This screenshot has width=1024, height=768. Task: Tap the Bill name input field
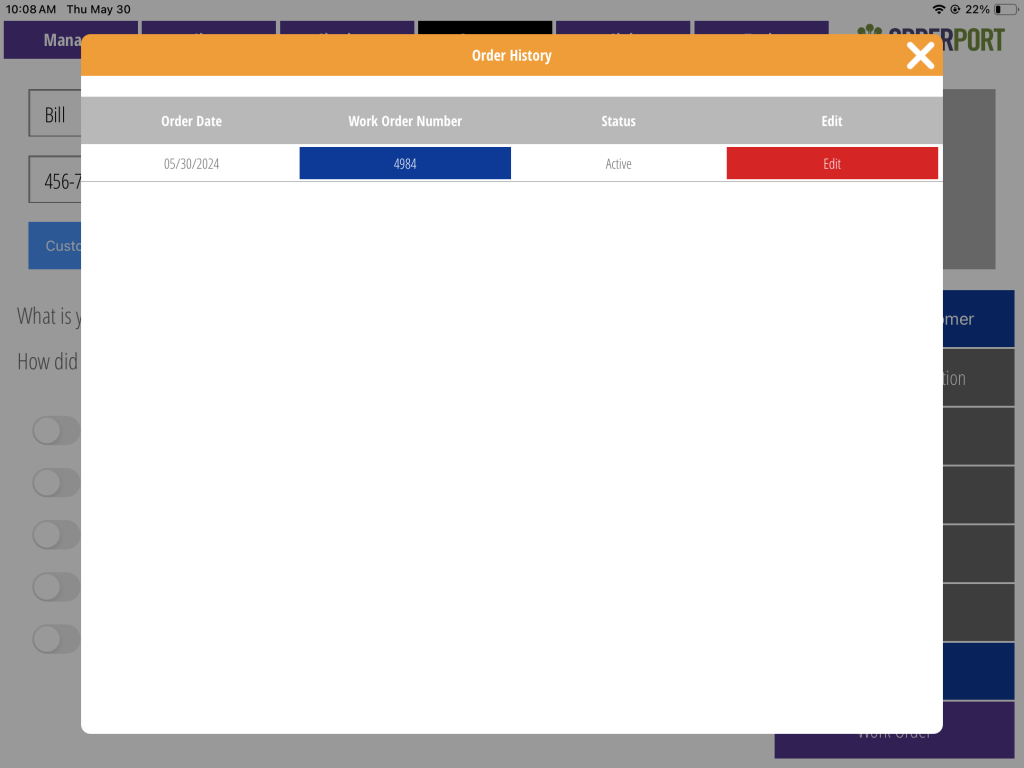(55, 115)
